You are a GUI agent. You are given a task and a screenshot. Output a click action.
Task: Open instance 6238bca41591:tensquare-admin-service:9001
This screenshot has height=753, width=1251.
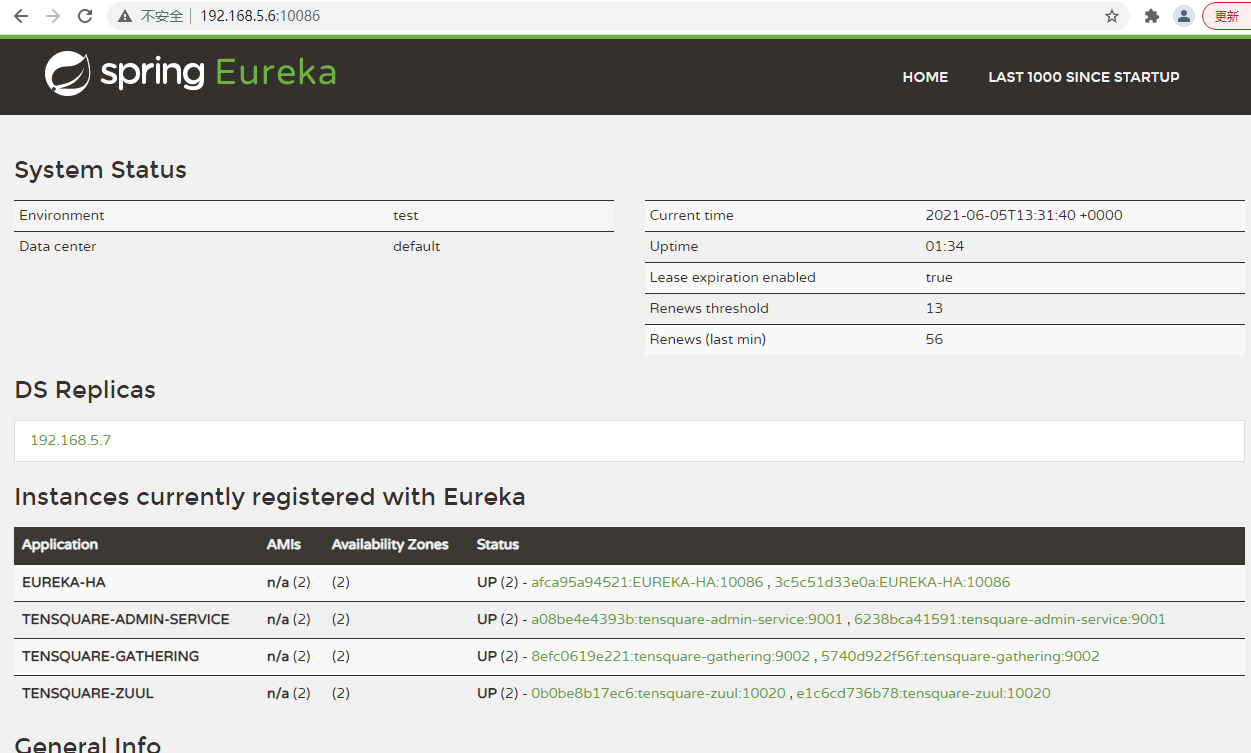(1010, 619)
